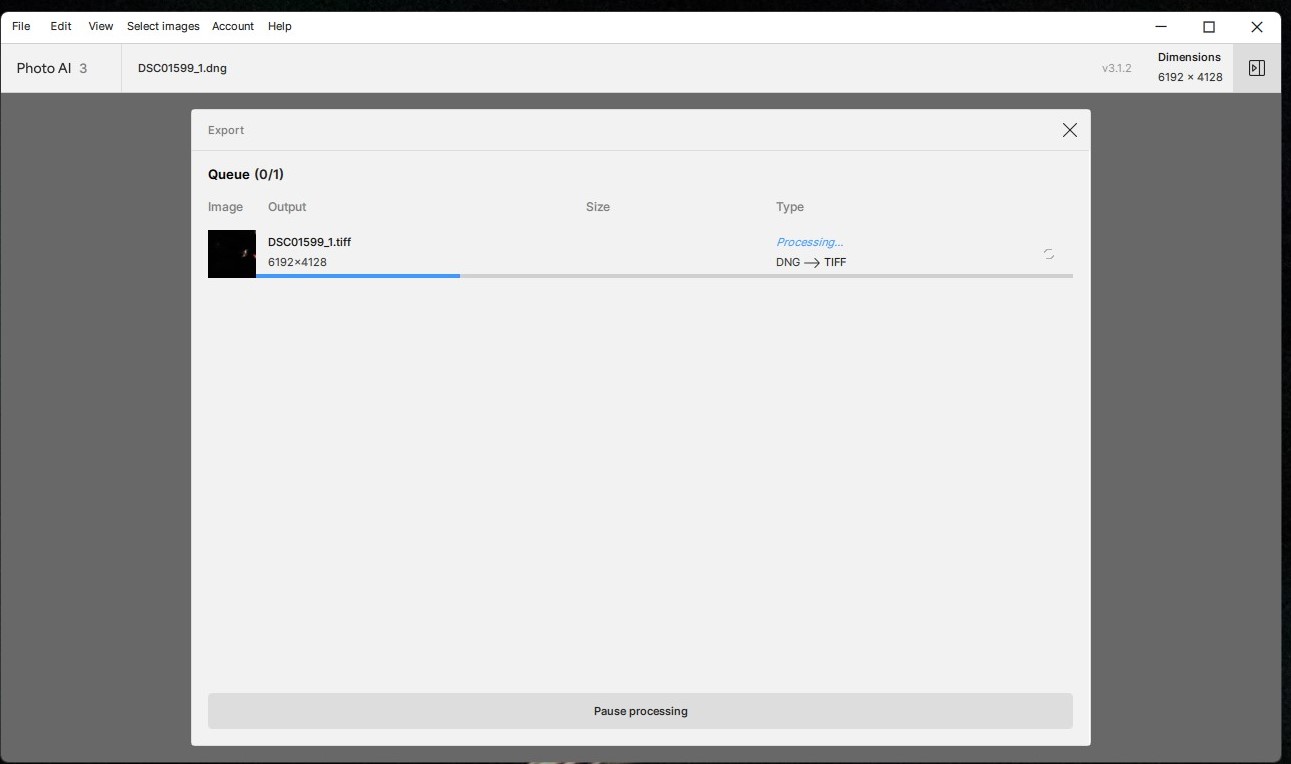1291x764 pixels.
Task: Click the DNG to TIFF arrow
Action: click(811, 263)
